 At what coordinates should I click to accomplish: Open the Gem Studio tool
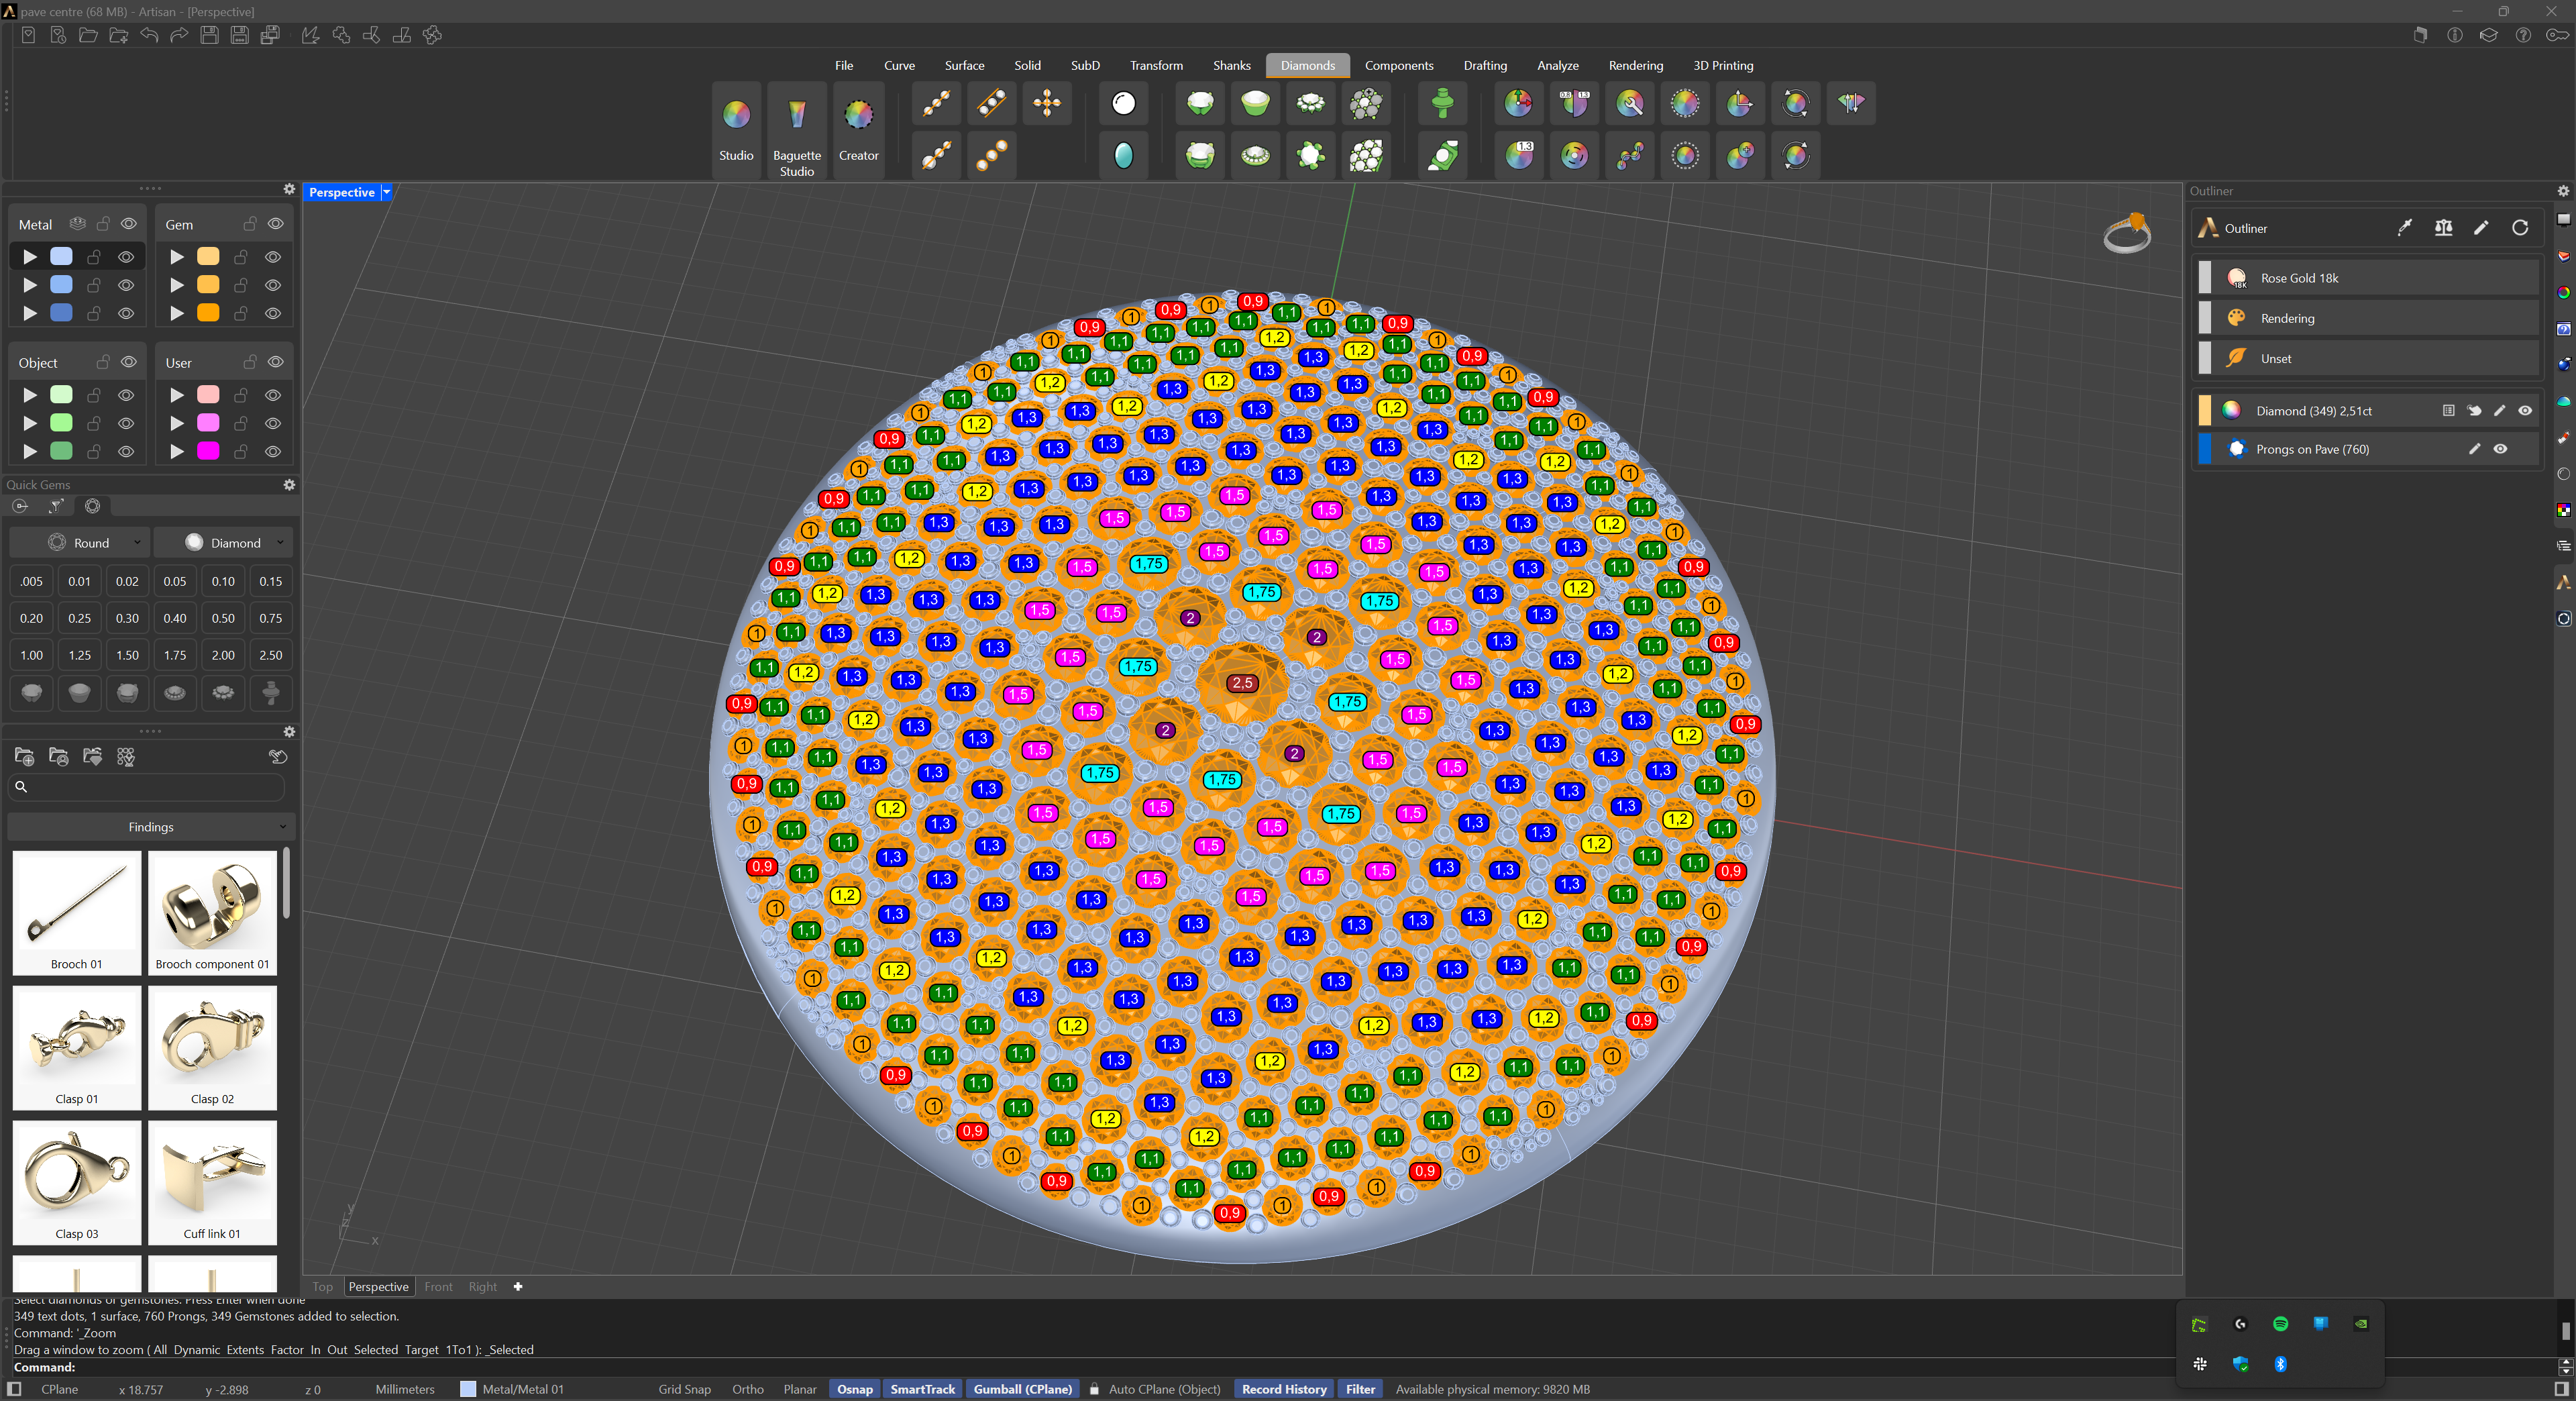tap(736, 130)
